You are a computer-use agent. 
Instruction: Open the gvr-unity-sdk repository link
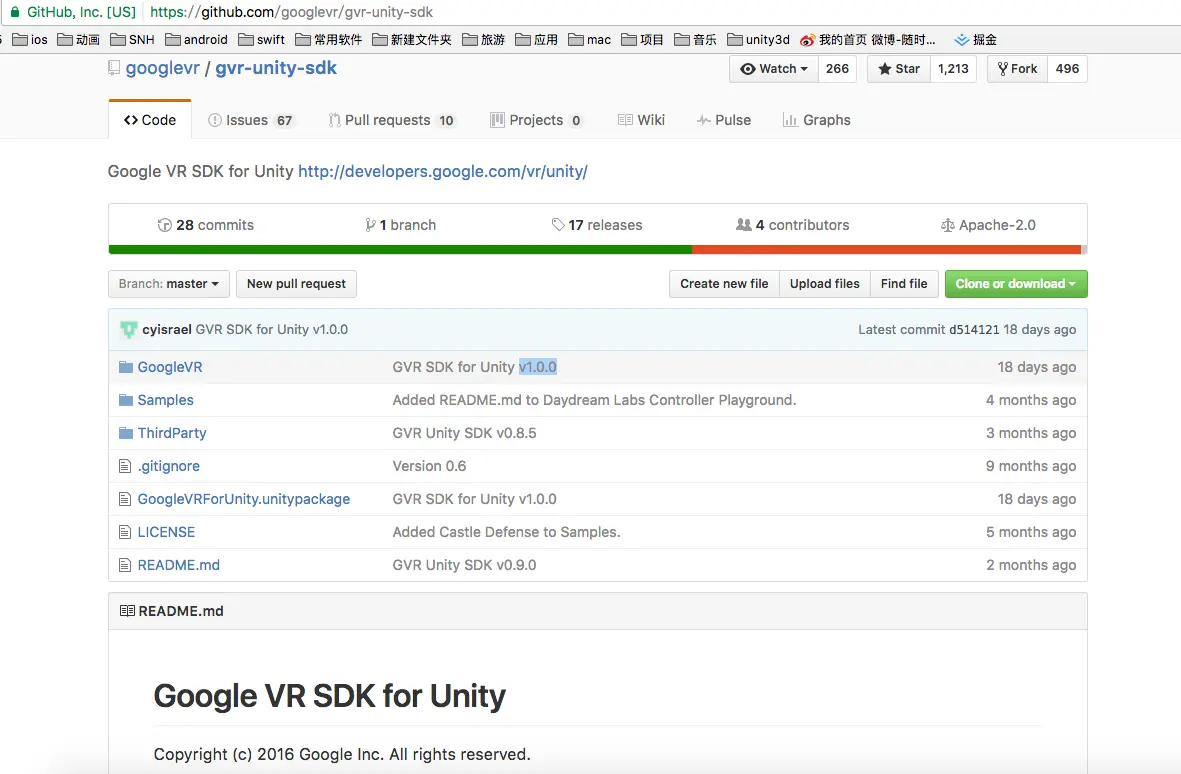click(x=276, y=68)
